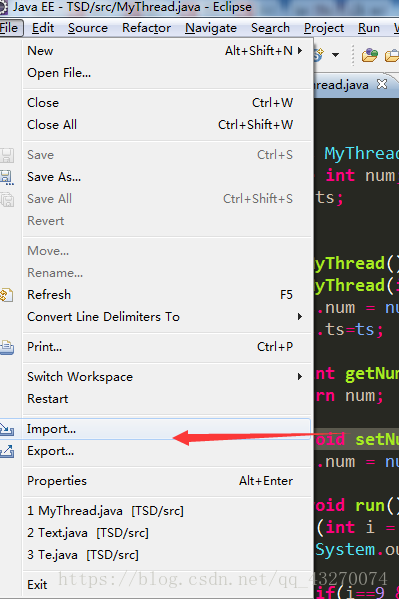Select Close All entry
This screenshot has width=399, height=599.
click(x=167, y=125)
